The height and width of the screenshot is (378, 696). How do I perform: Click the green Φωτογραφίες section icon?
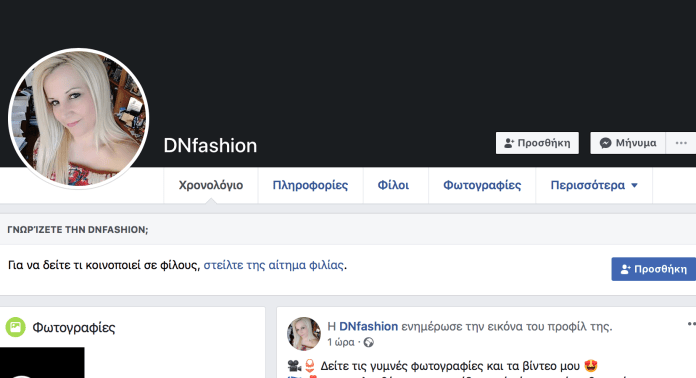[x=16, y=327]
